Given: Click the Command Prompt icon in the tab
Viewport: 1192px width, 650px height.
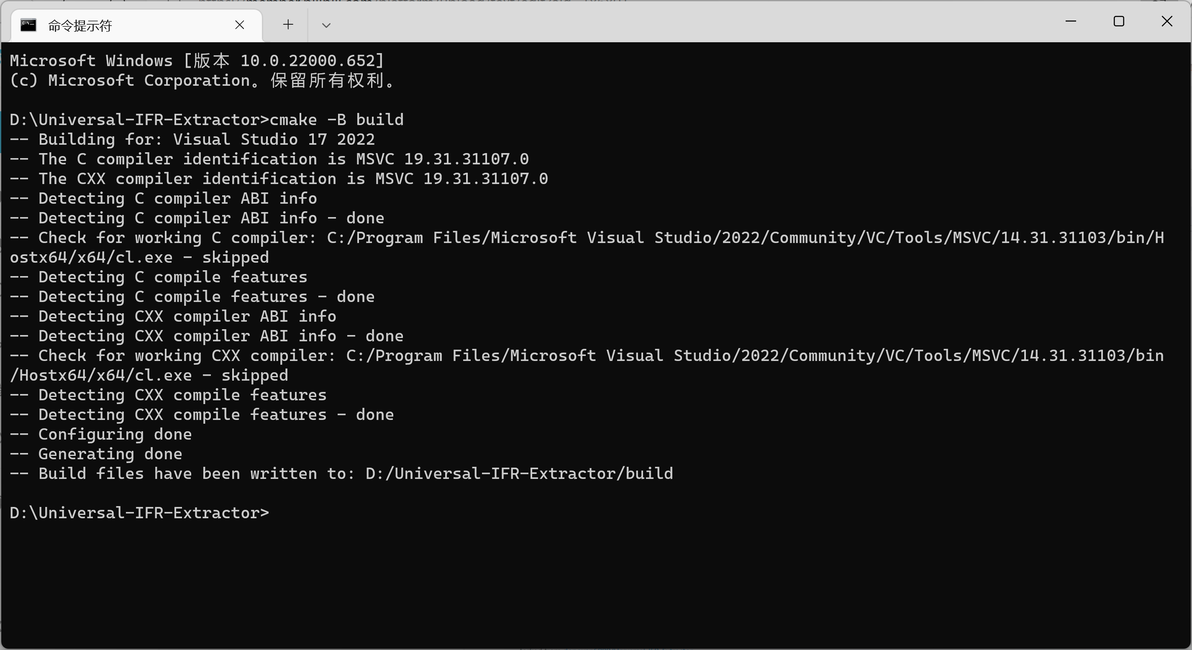Looking at the screenshot, I should point(28,25).
